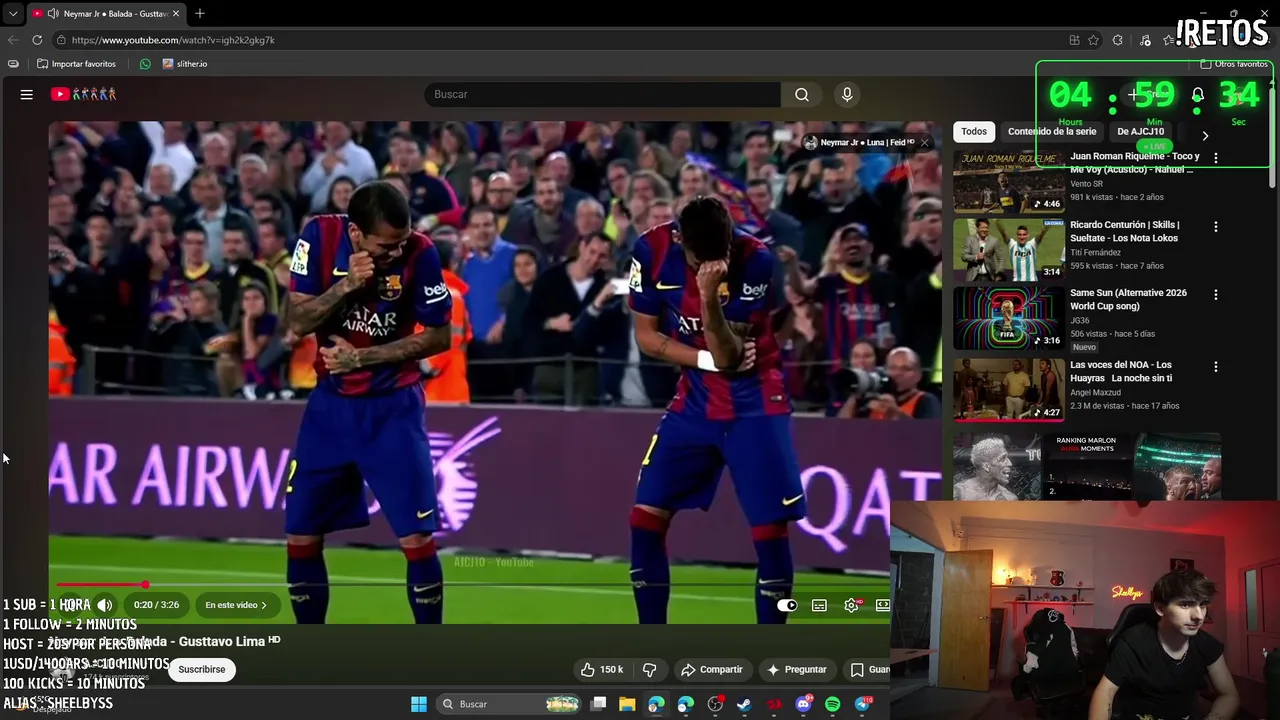The width and height of the screenshot is (1280, 720).
Task: Open the YouTube hamburger guide menu
Action: 27,94
